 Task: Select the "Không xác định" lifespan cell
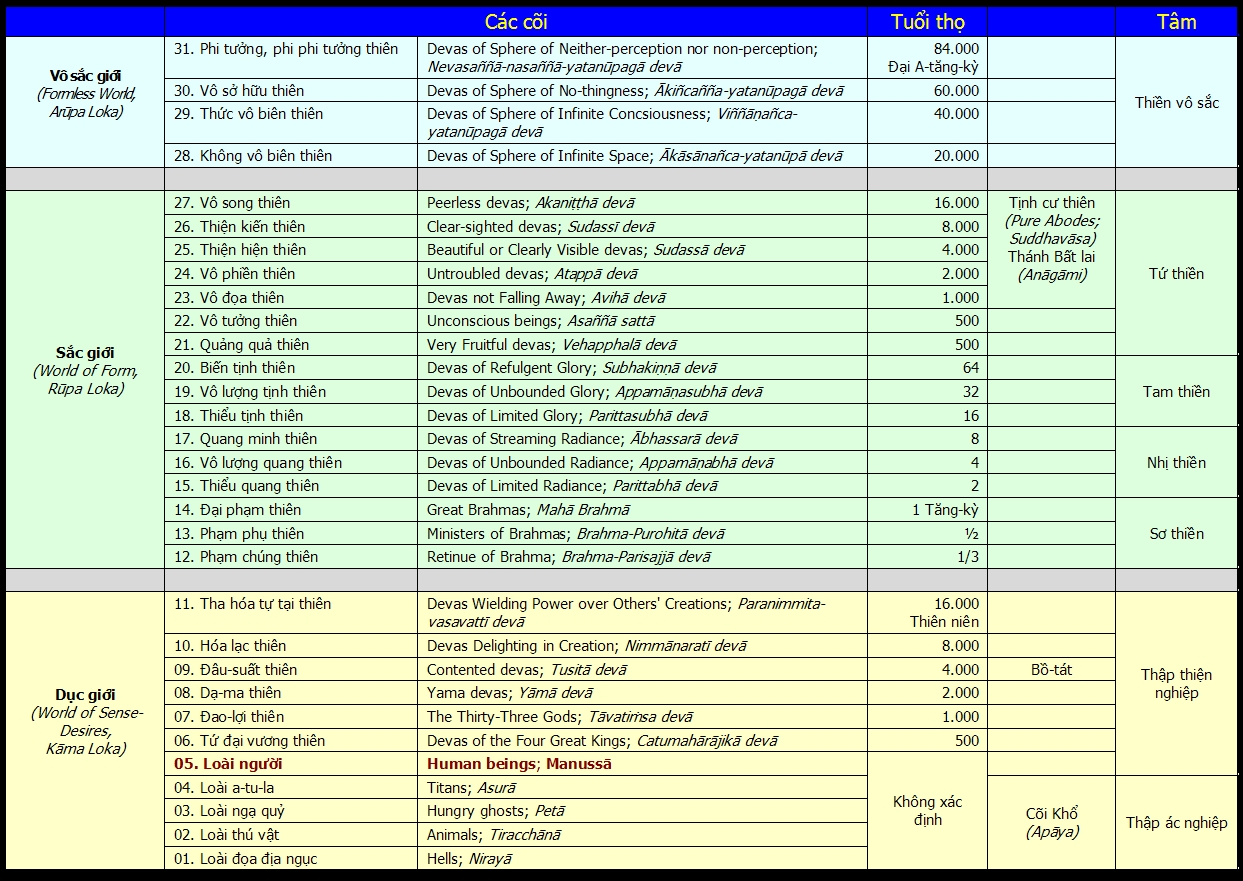coord(927,810)
